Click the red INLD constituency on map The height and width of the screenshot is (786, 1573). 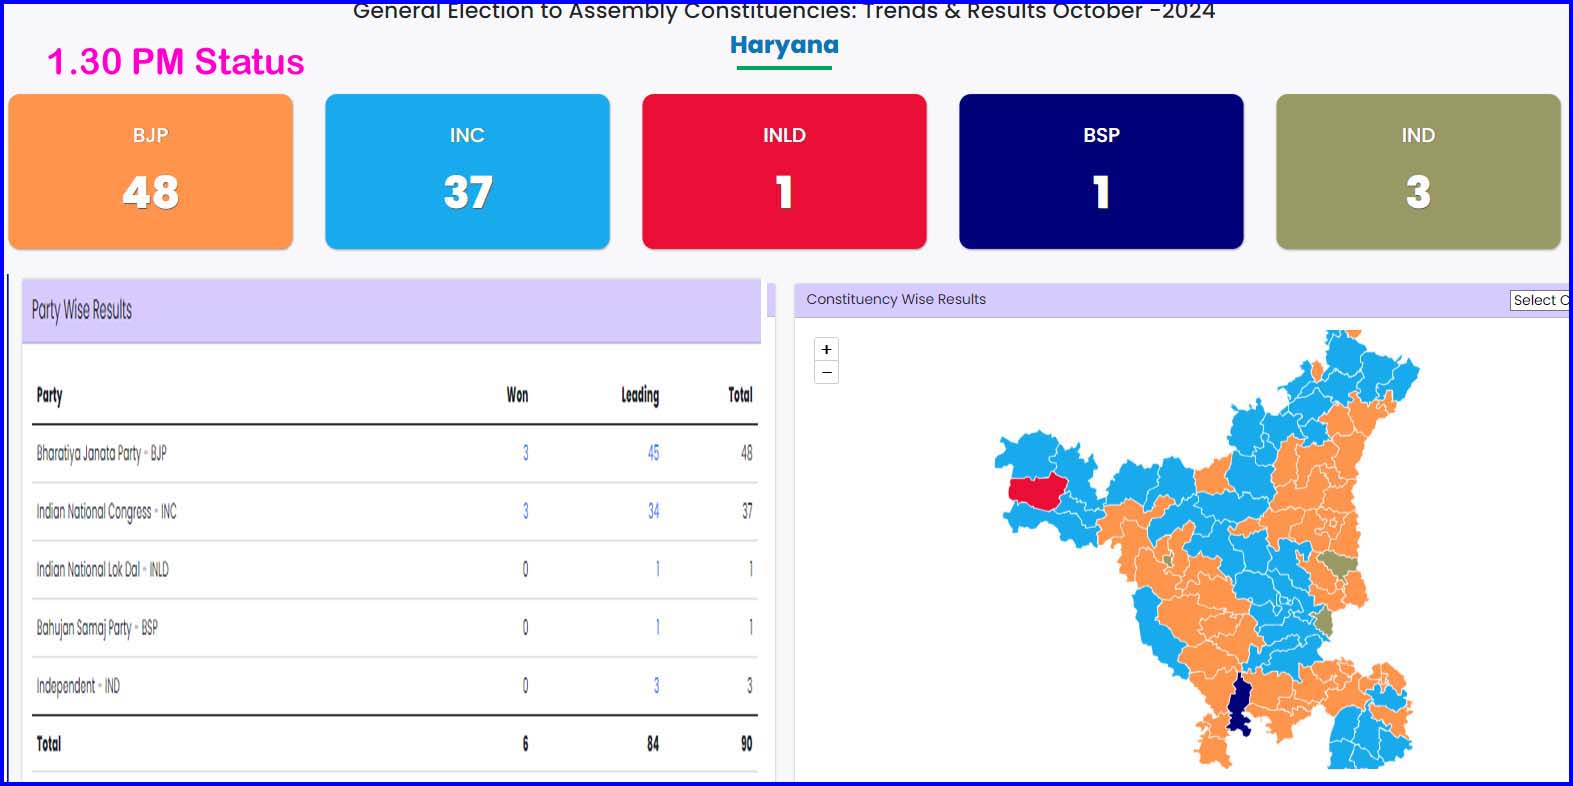click(x=1036, y=492)
